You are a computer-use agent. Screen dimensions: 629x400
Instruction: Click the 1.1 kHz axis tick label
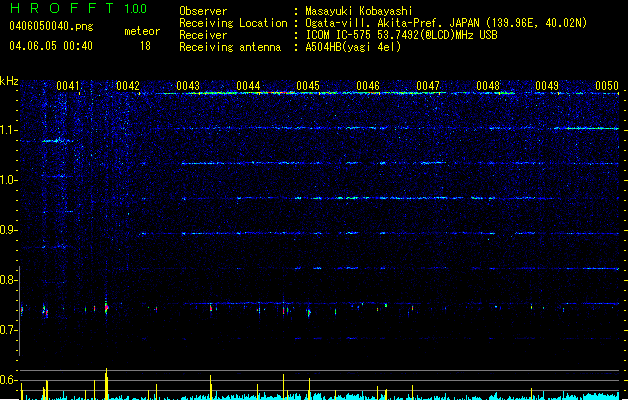coord(9,130)
